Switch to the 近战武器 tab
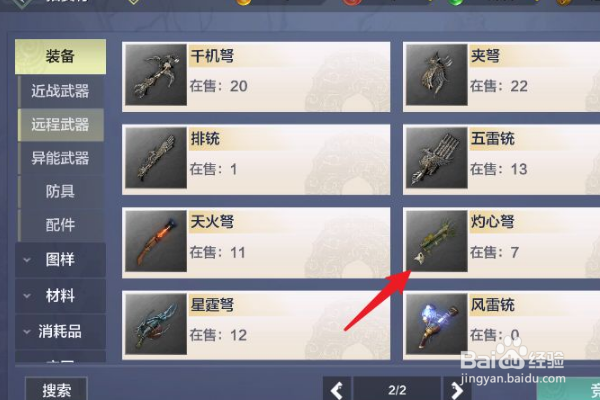600x400 pixels. tap(60, 91)
